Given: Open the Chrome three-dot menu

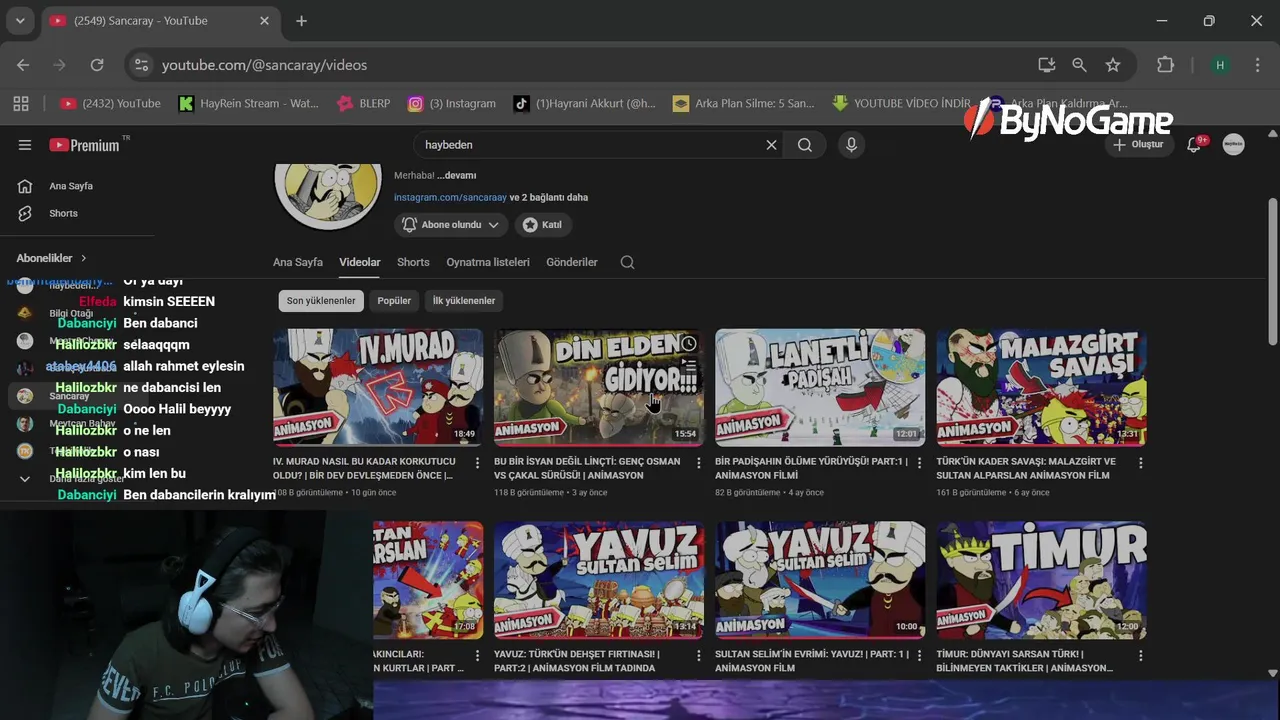Looking at the screenshot, I should click(1257, 65).
